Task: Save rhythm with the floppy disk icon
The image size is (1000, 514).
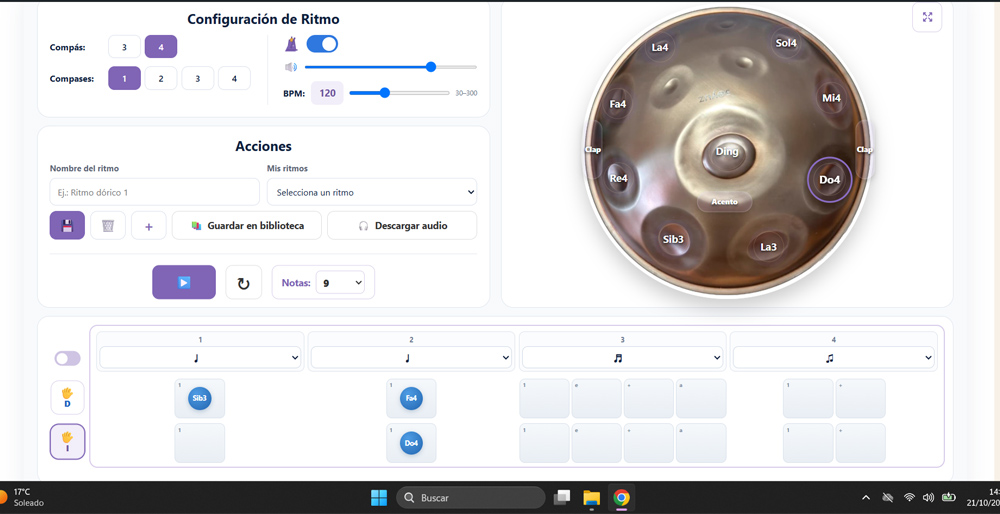Action: point(67,225)
